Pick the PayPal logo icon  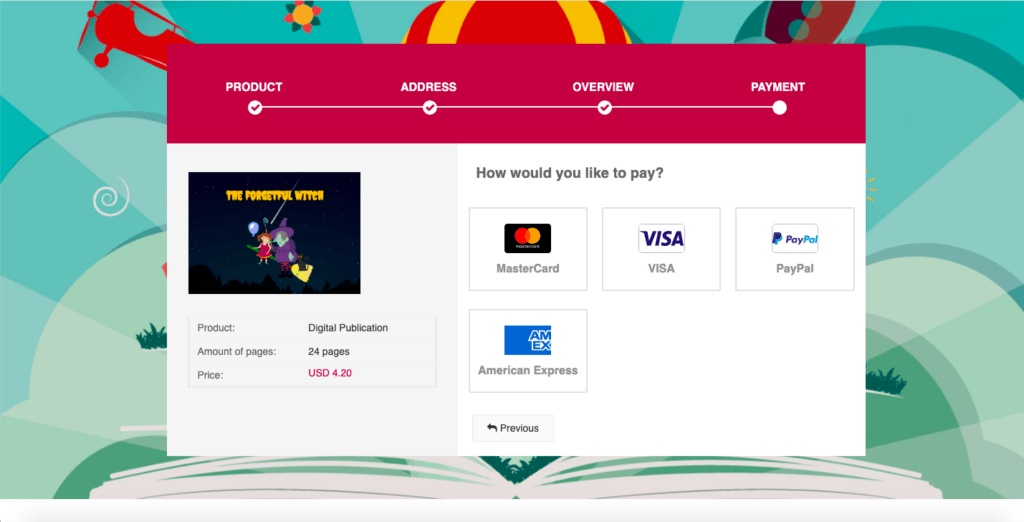click(x=795, y=238)
